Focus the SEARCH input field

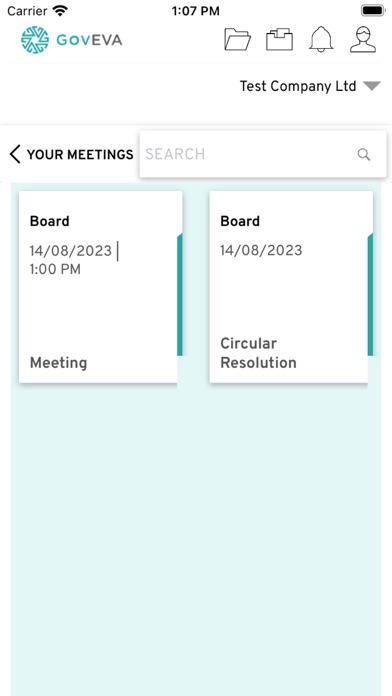click(263, 154)
